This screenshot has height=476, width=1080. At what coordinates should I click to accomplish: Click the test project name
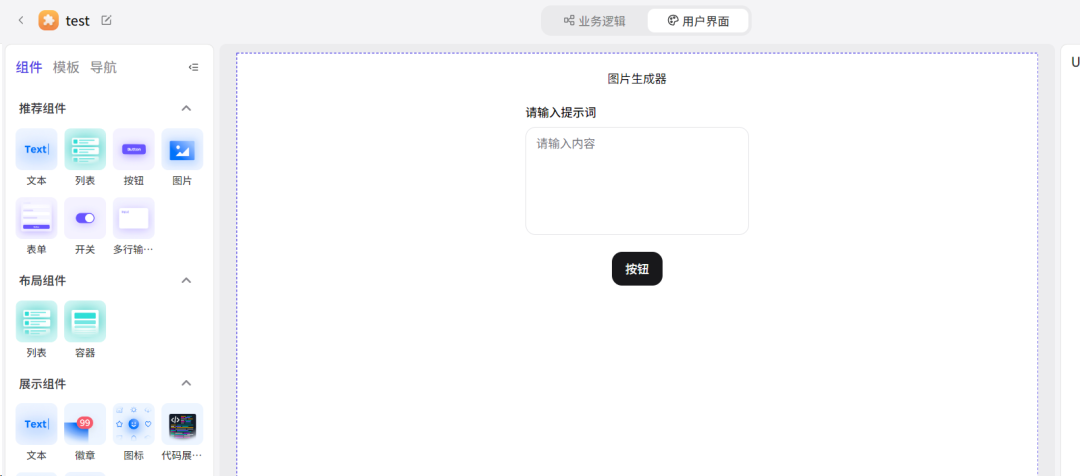click(78, 21)
